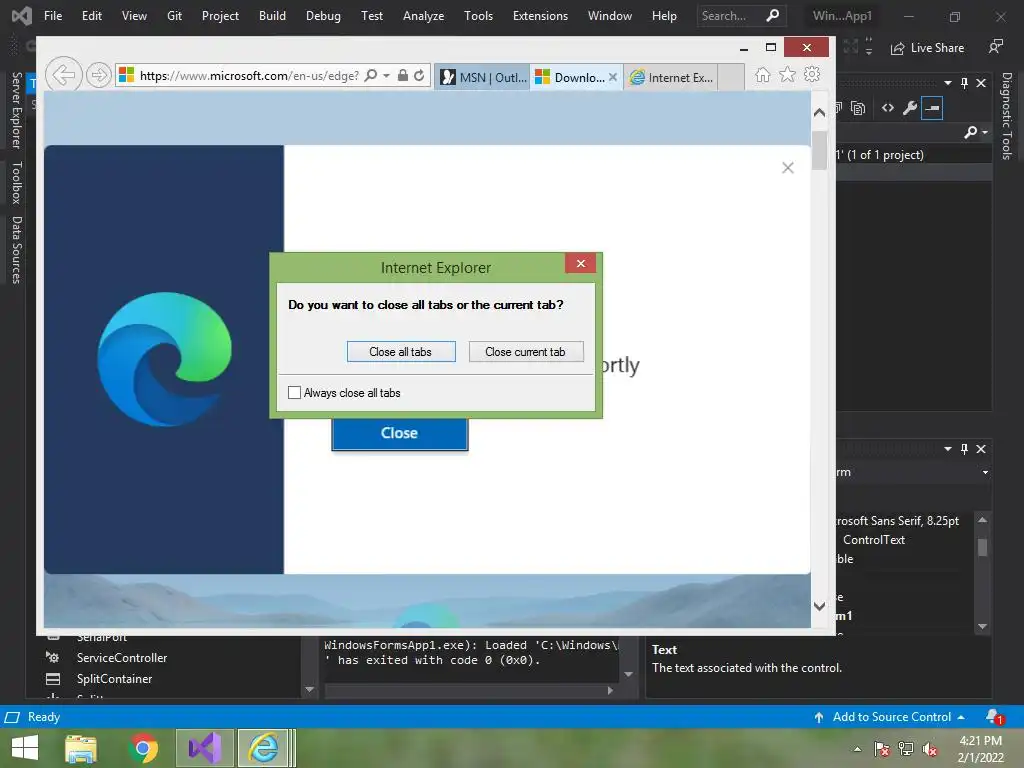Dismiss the Edge promo with X icon
The image size is (1024, 768).
(x=788, y=168)
